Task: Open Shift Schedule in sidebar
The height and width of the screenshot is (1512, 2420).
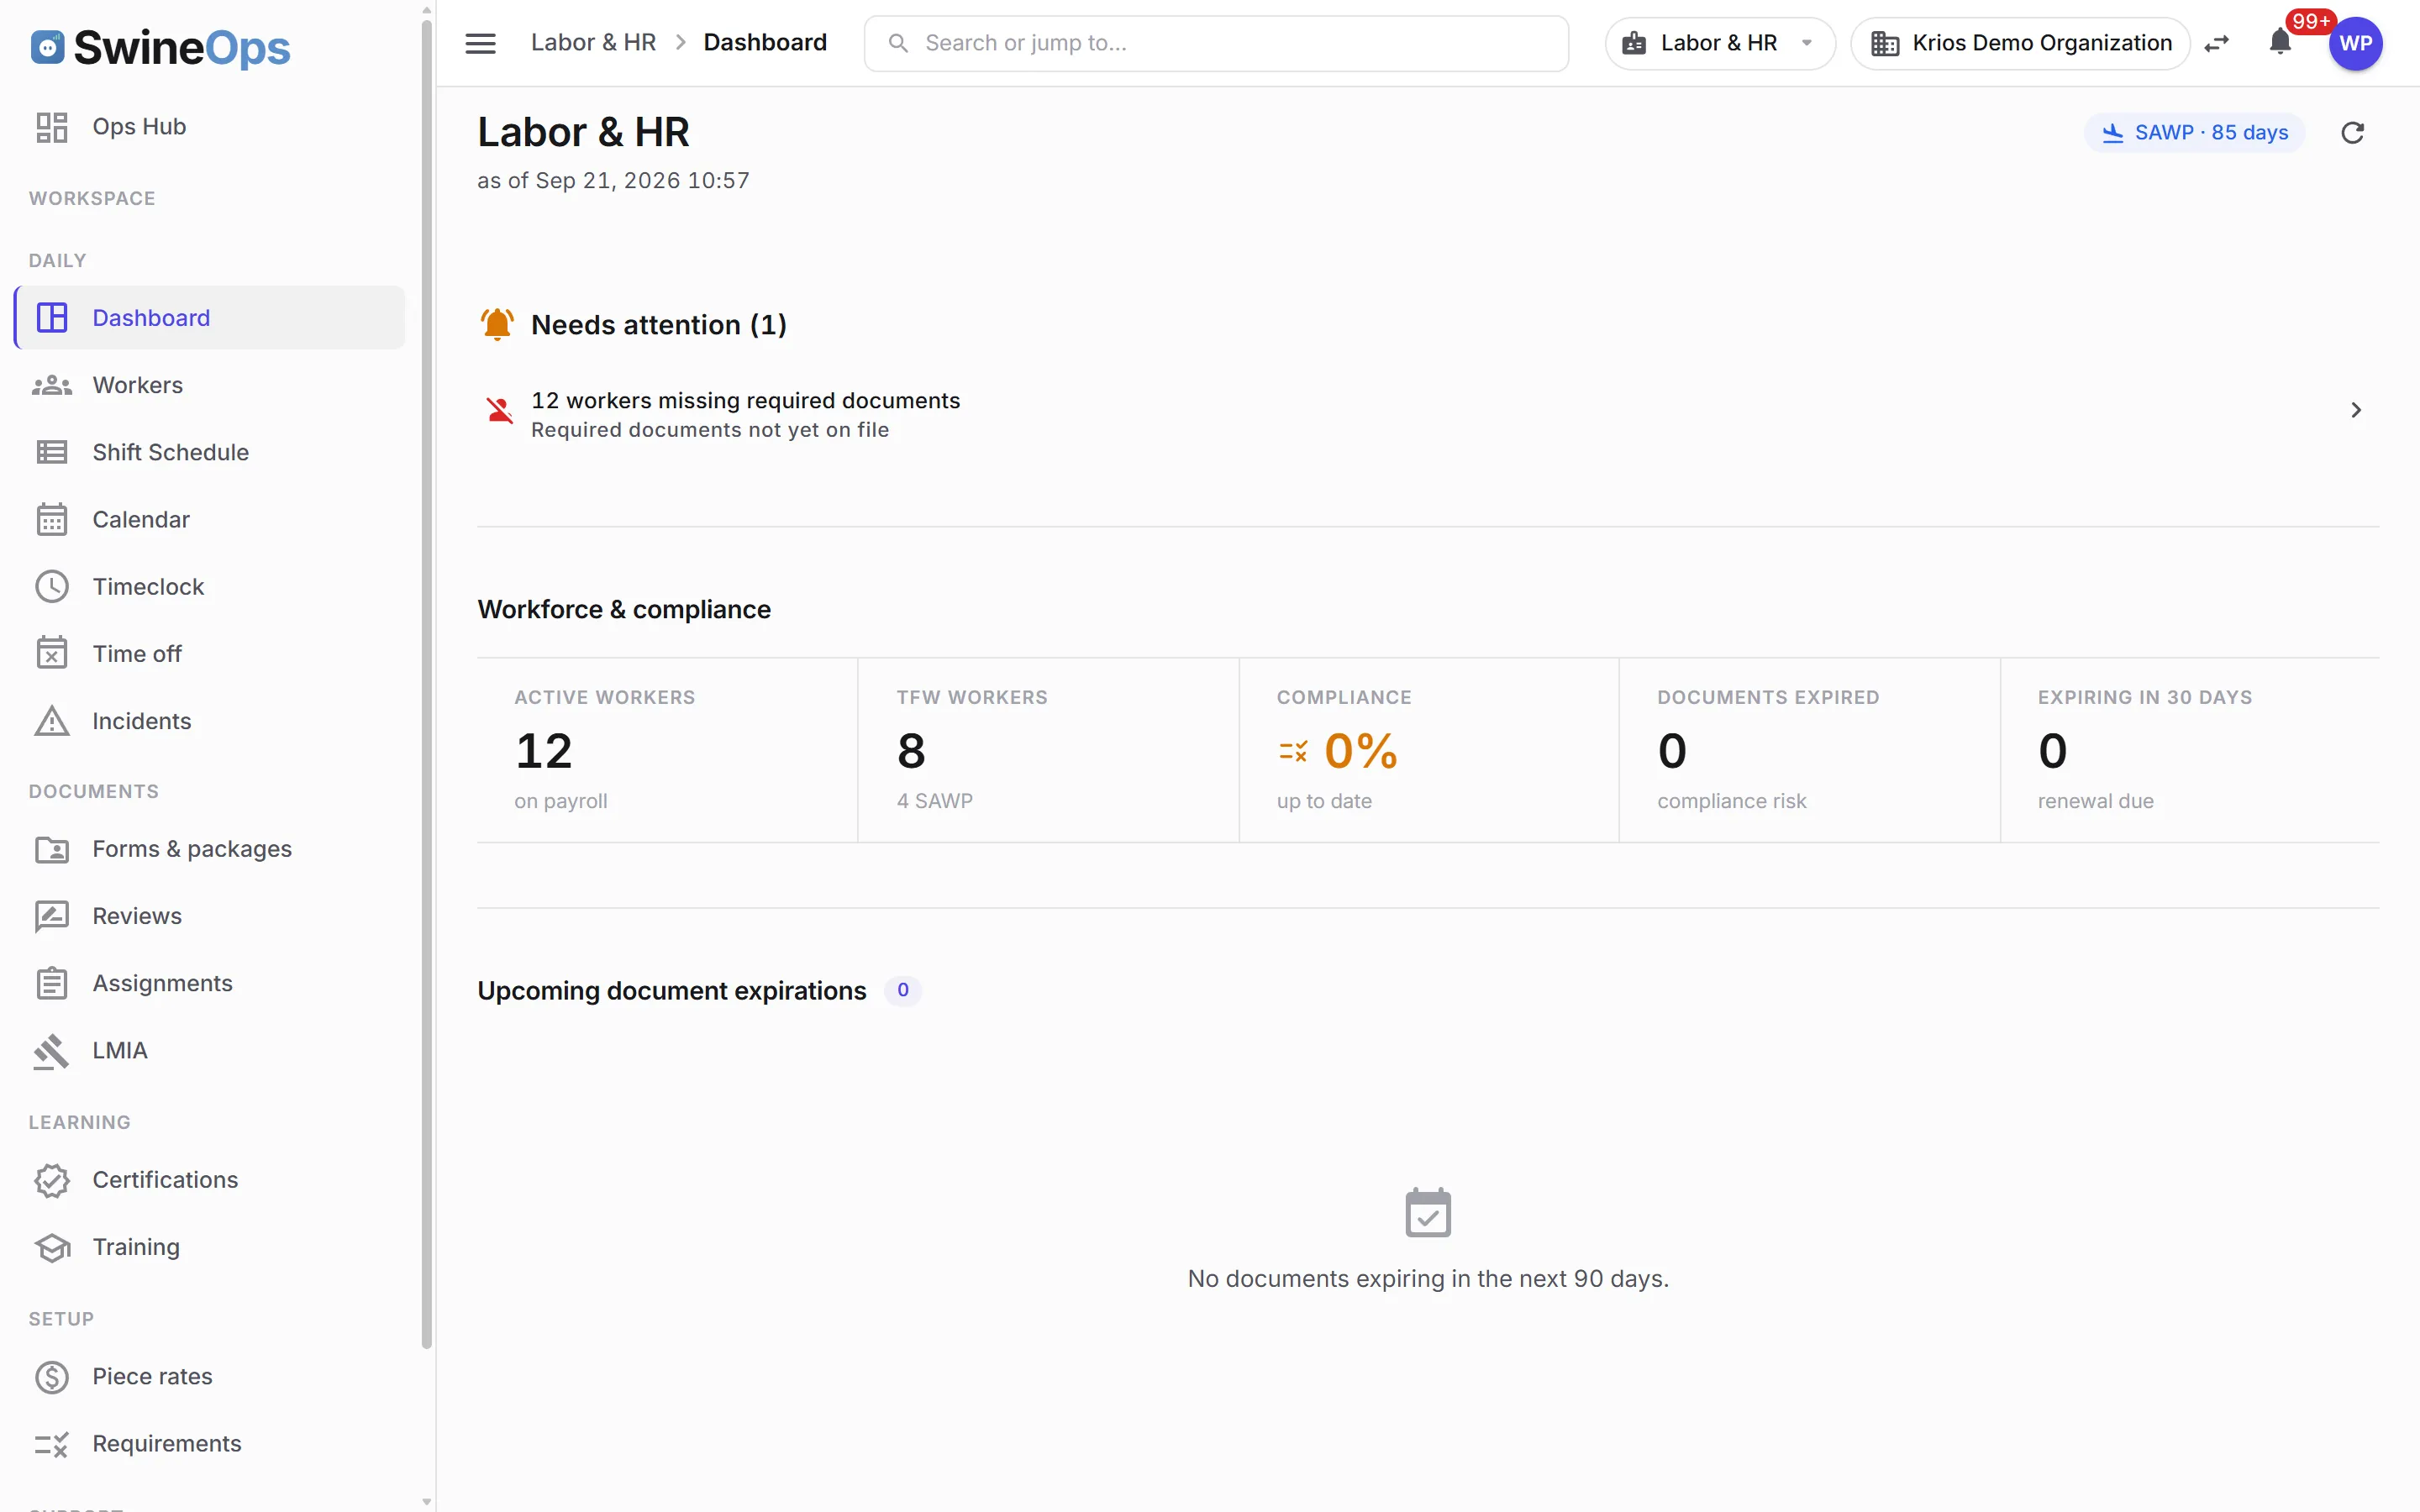Action: tap(210, 452)
